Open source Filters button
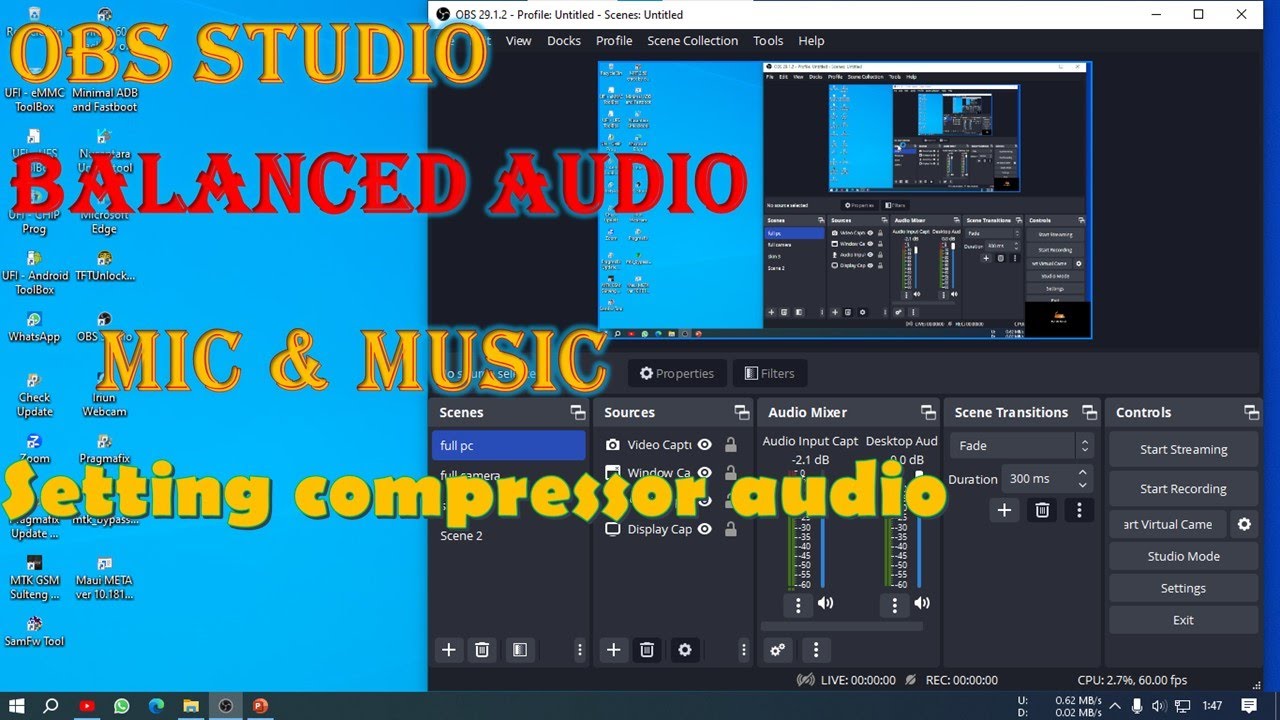1280x720 pixels. pos(770,373)
